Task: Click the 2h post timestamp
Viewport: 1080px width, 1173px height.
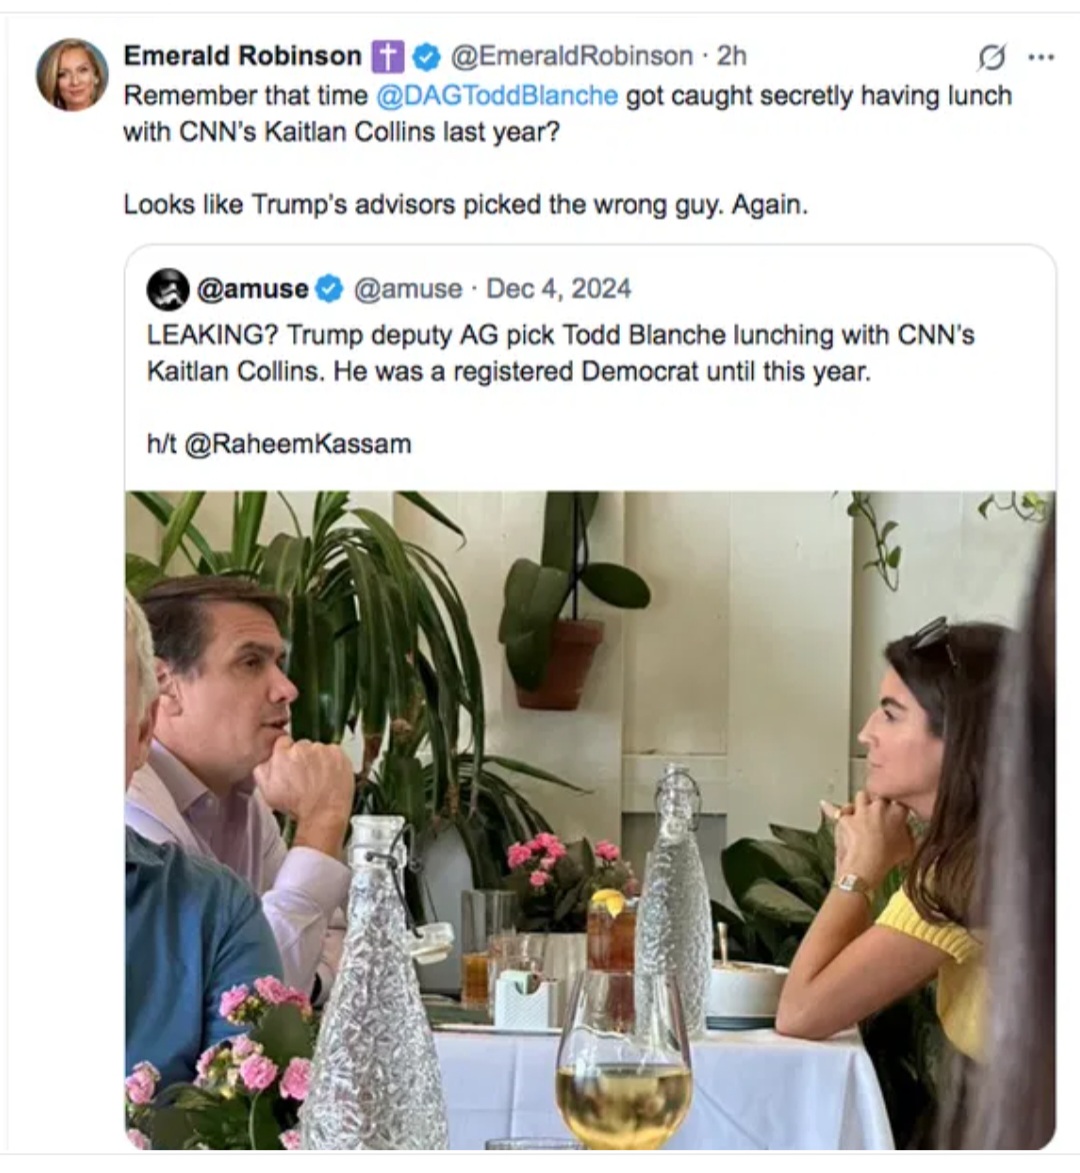Action: coord(732,56)
